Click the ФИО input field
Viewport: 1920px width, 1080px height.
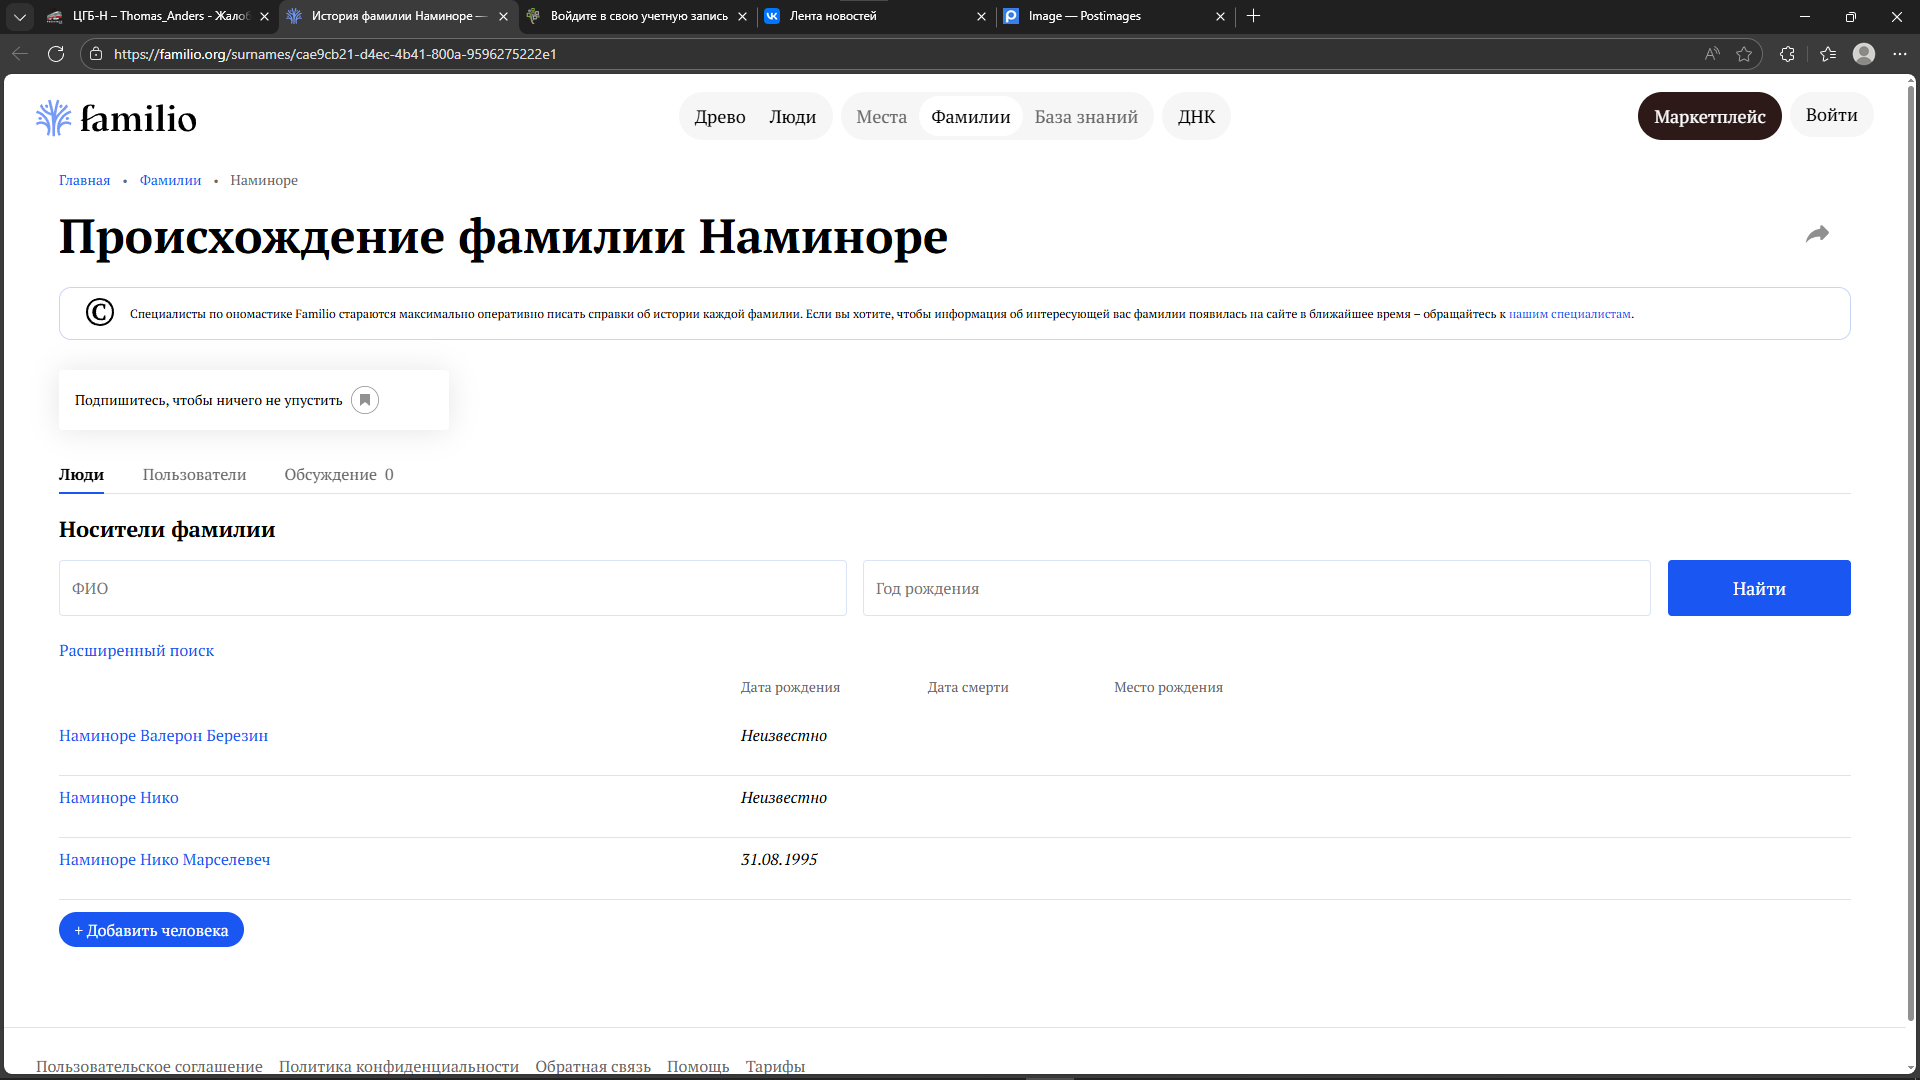click(452, 588)
